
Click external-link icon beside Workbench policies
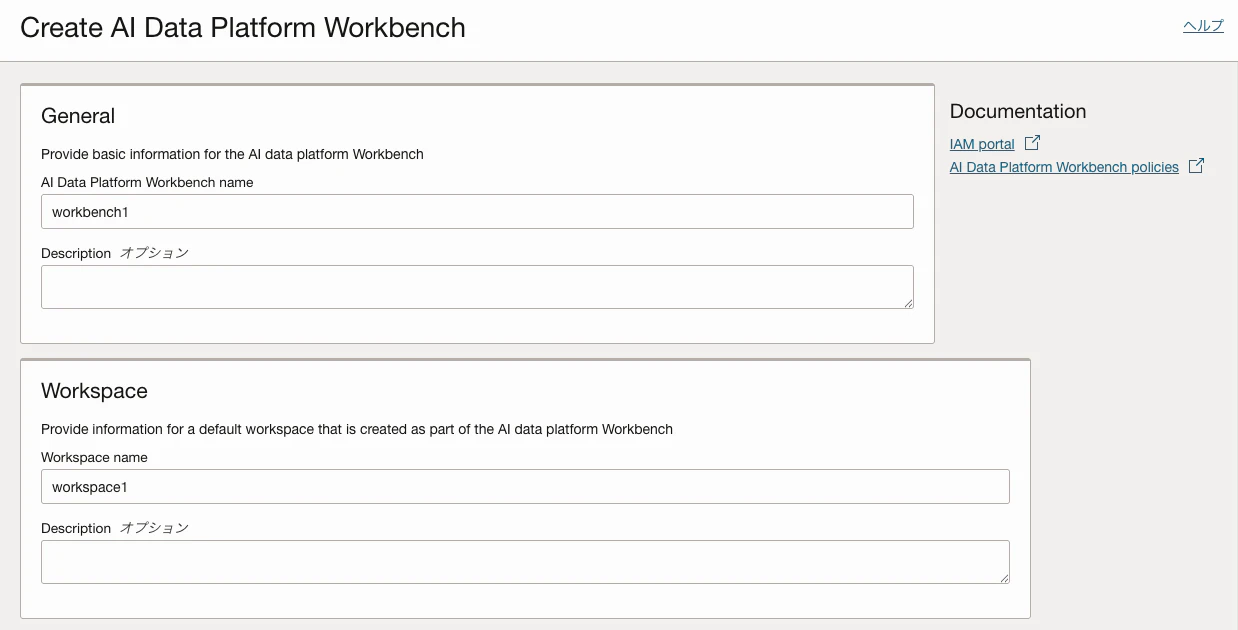click(x=1196, y=166)
